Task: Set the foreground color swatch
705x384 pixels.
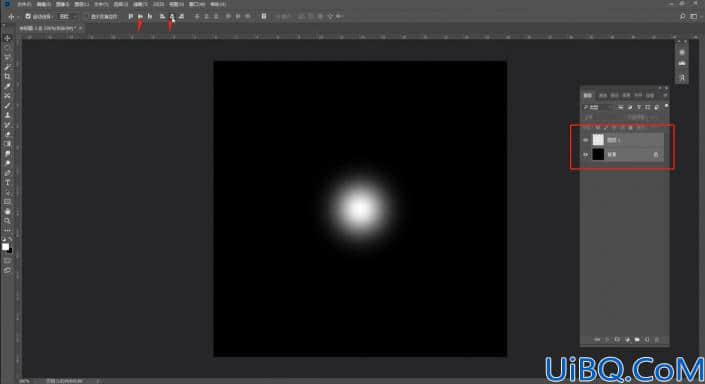Action: 5,246
